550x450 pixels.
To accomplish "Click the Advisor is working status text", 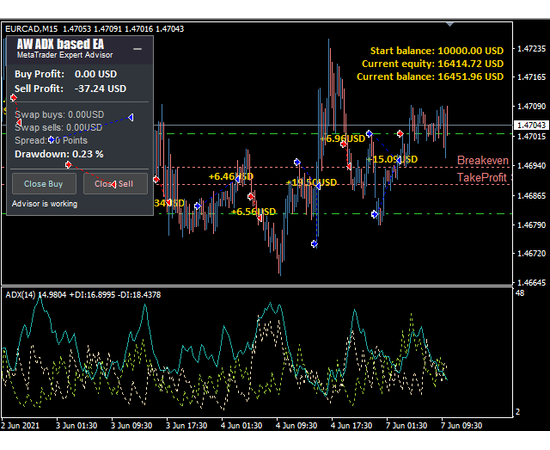I will coord(45,204).
